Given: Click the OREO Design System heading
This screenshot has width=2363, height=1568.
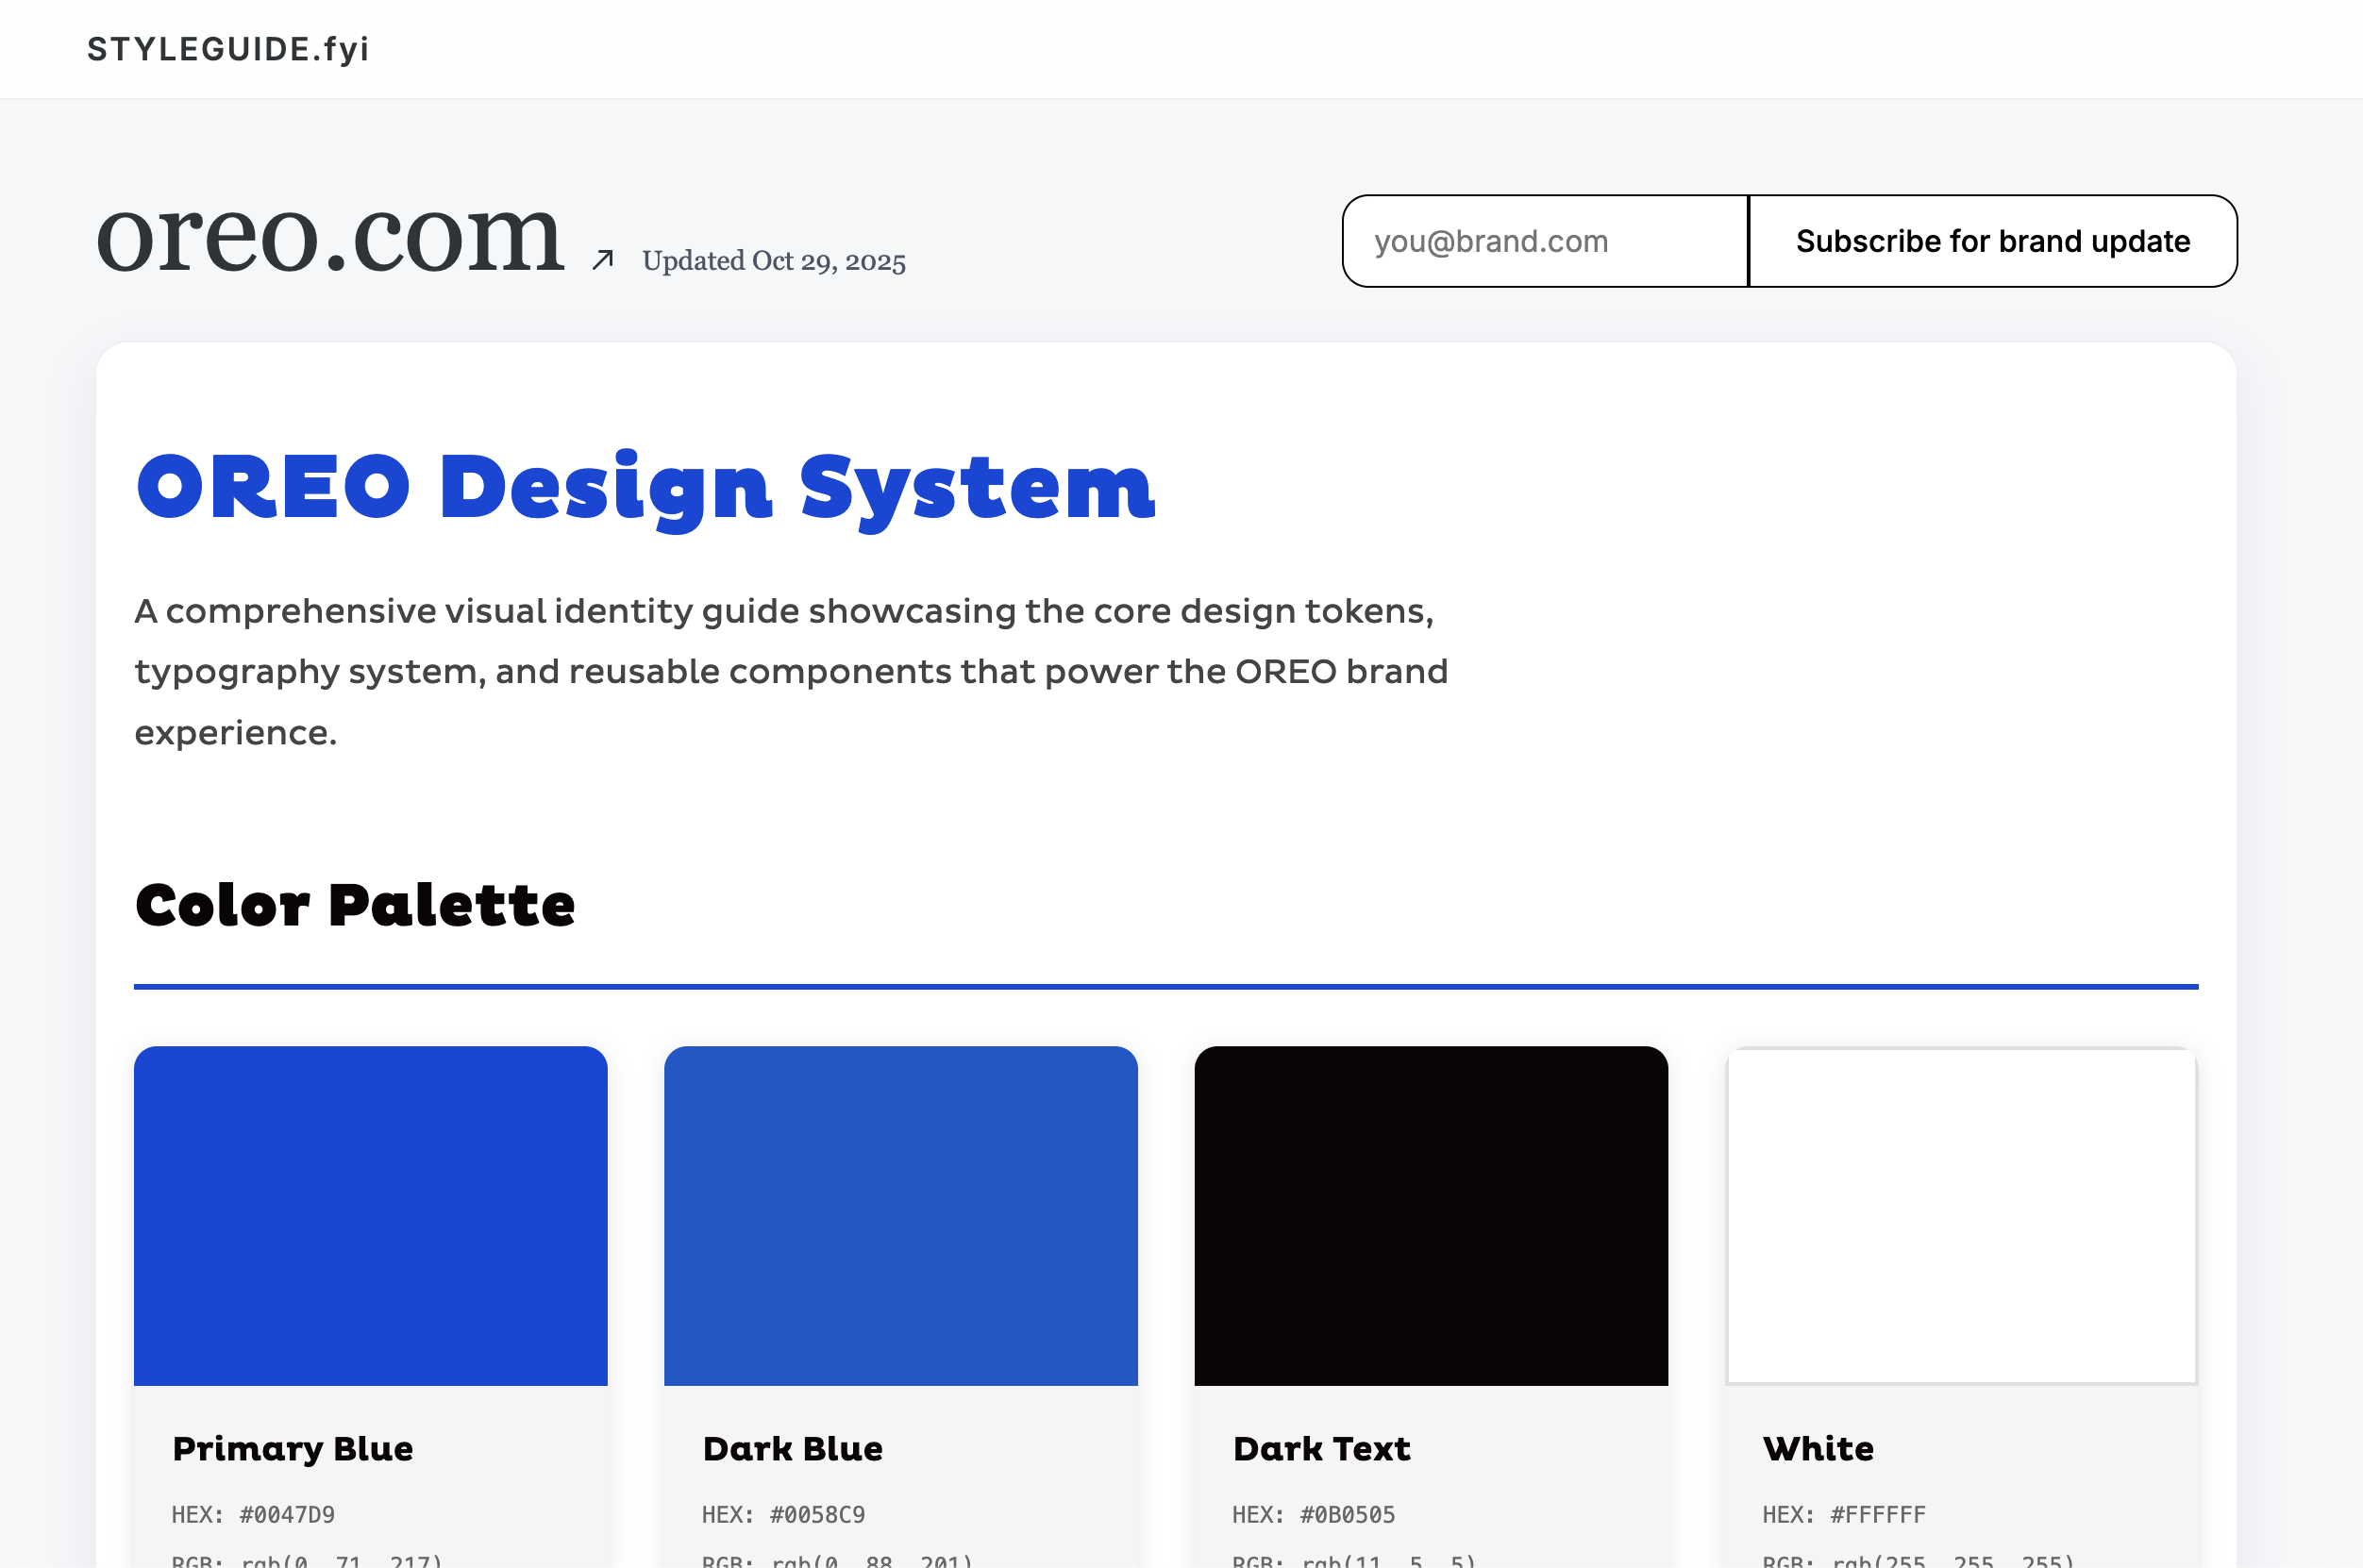Looking at the screenshot, I should [645, 488].
